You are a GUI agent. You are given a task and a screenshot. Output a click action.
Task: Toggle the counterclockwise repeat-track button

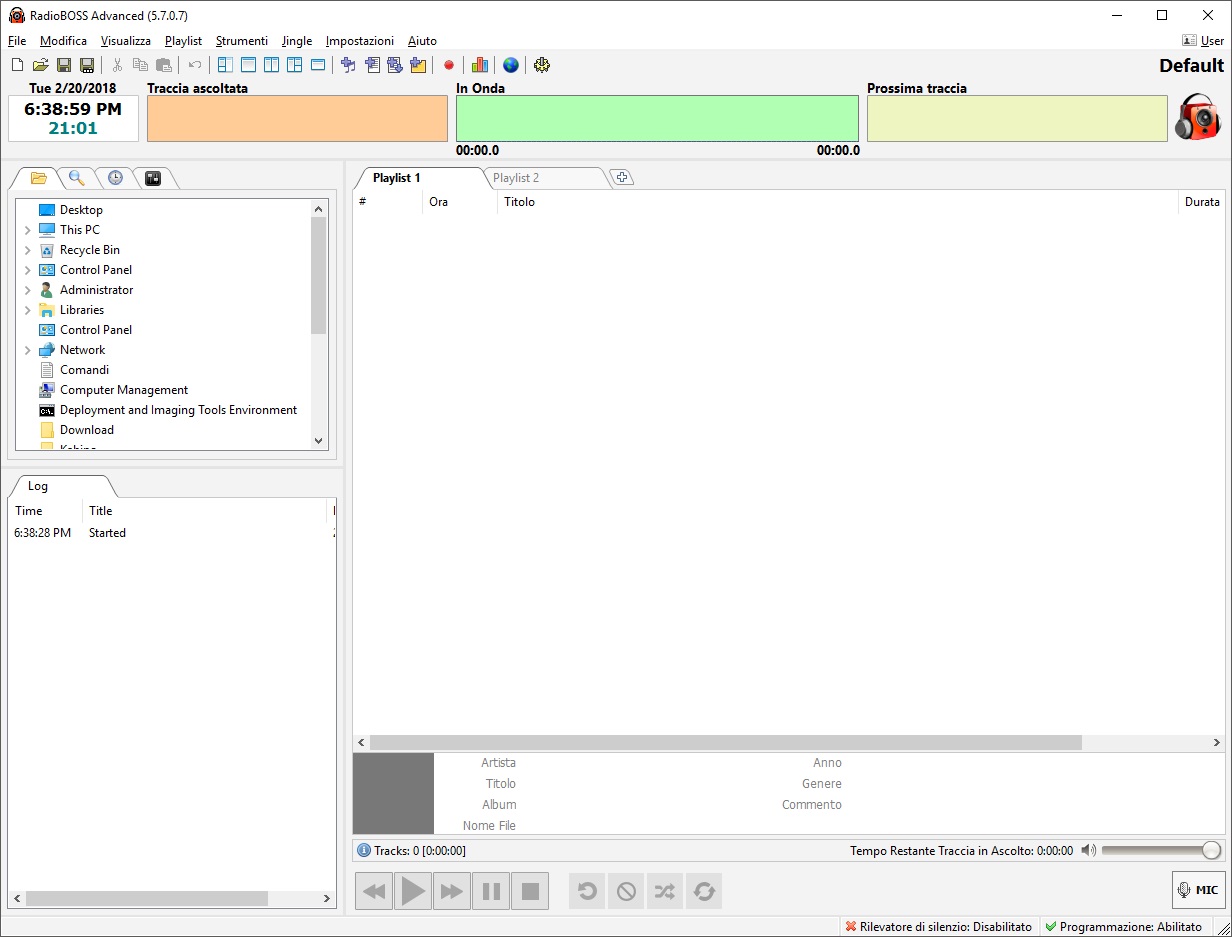click(587, 890)
